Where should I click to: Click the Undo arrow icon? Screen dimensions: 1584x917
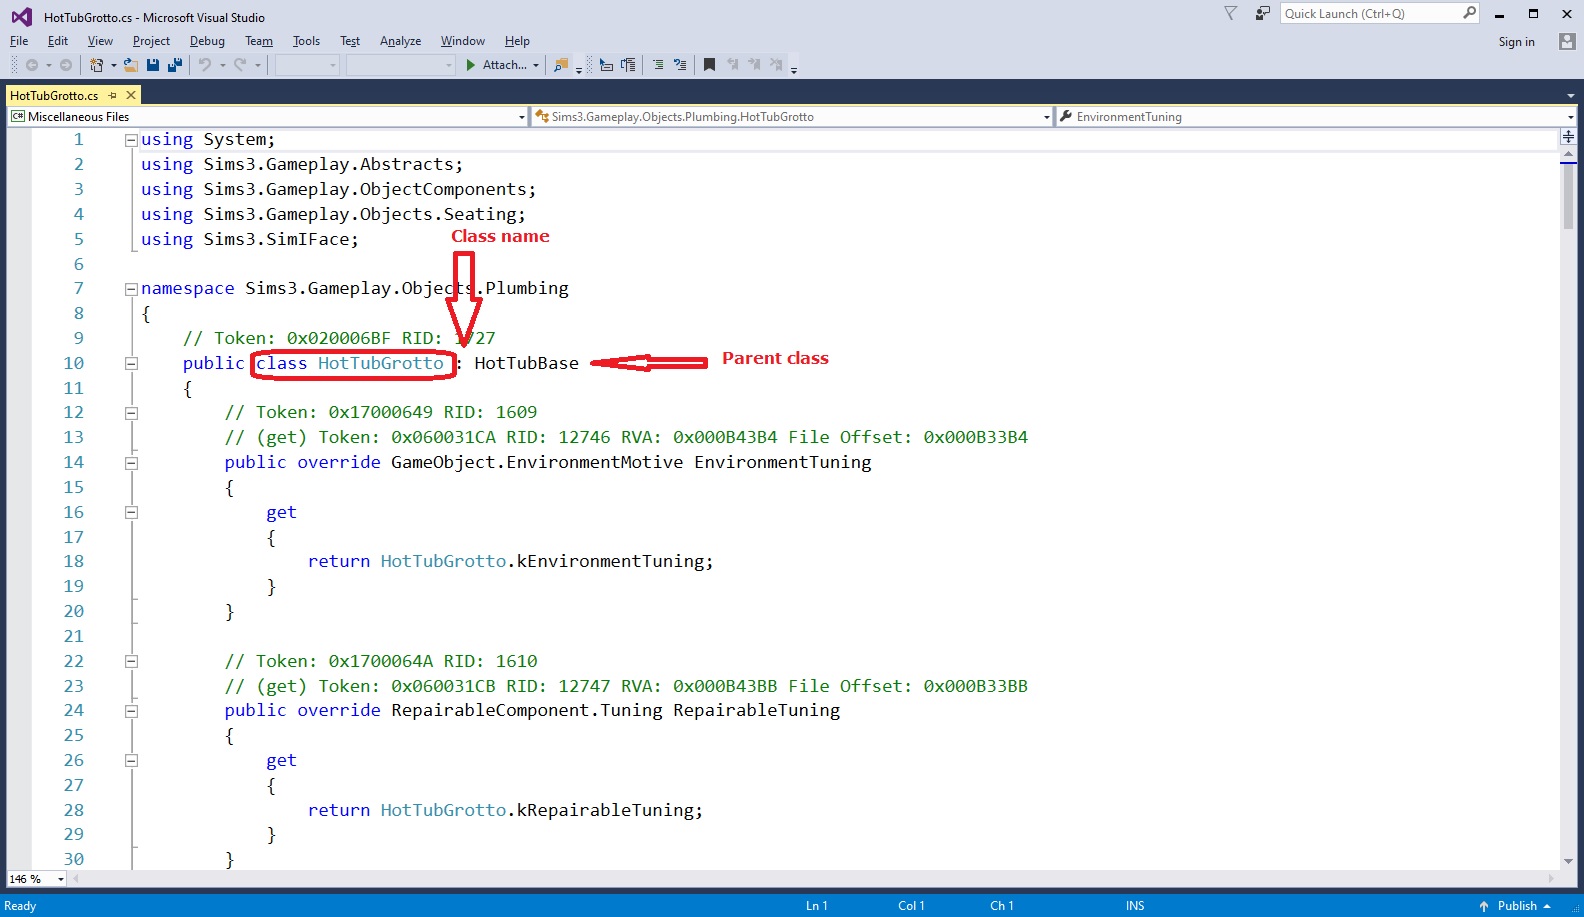[x=205, y=65]
